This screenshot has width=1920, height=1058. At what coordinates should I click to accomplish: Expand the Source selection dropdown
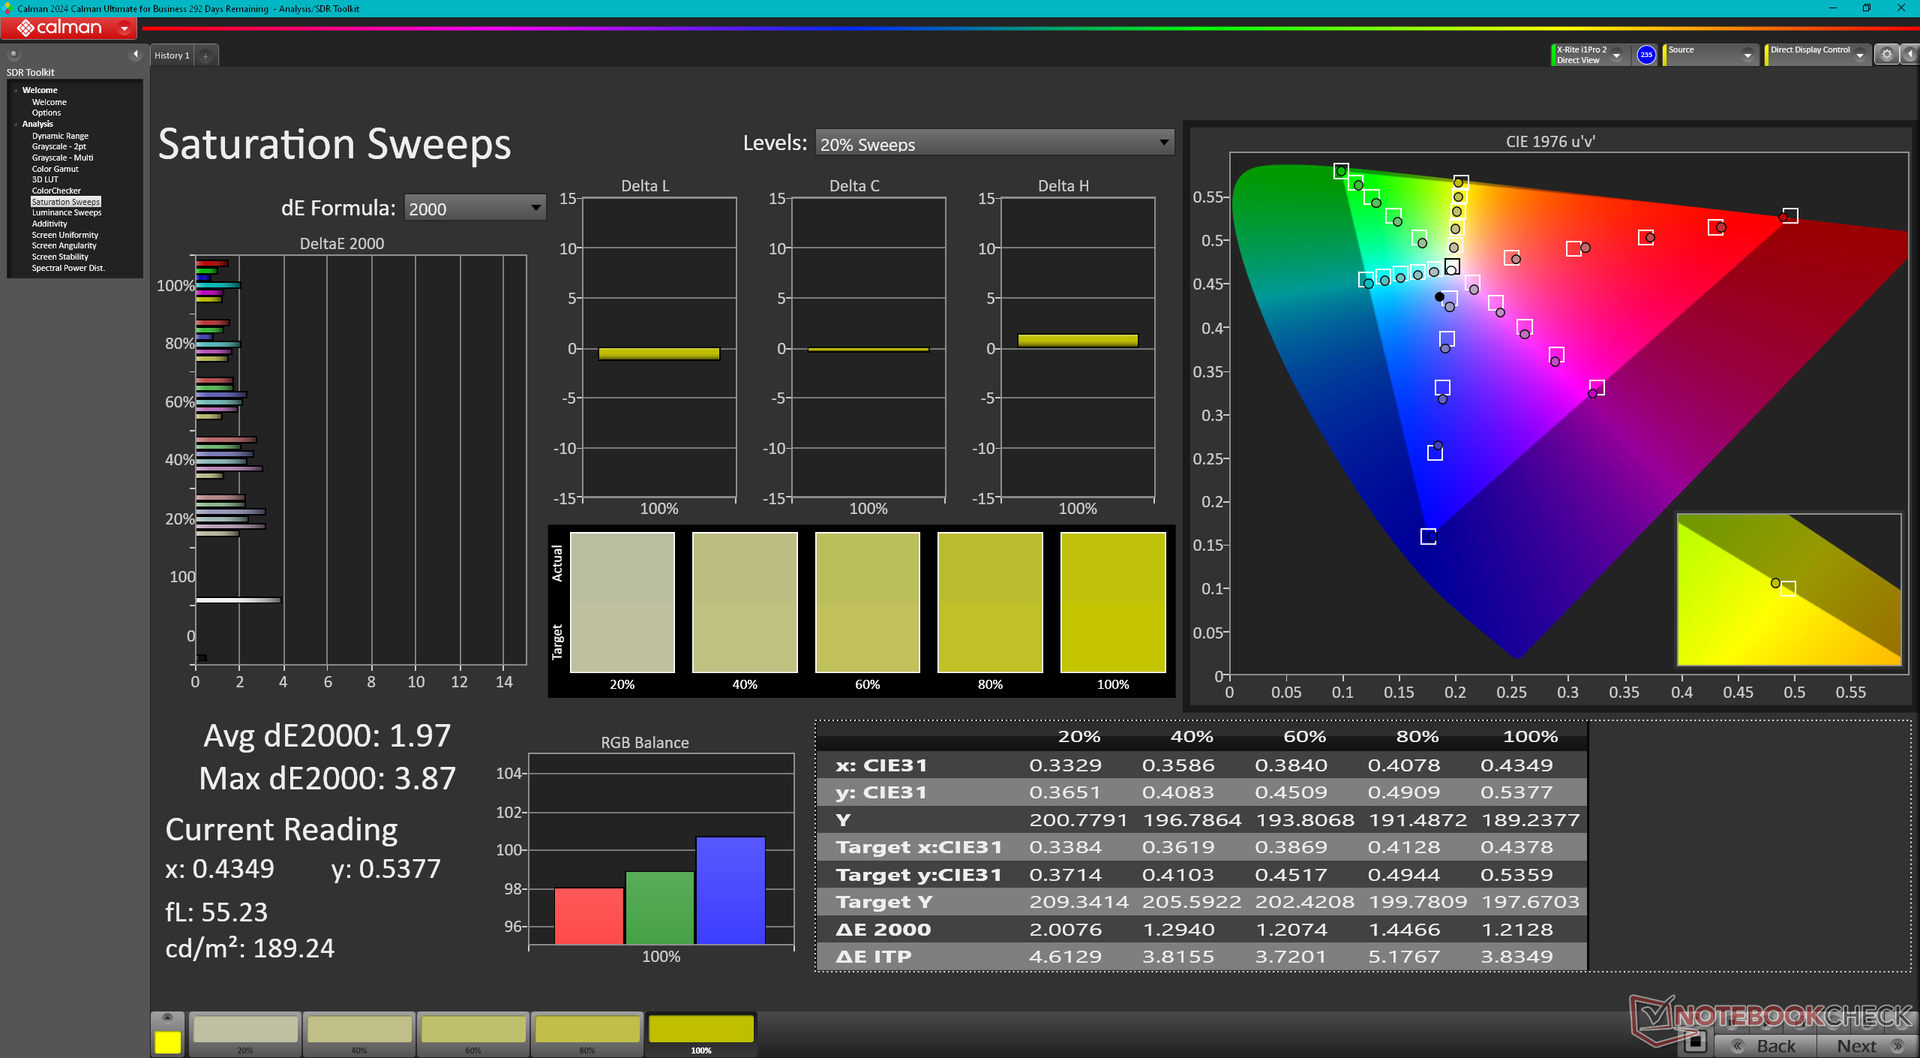tap(1747, 55)
